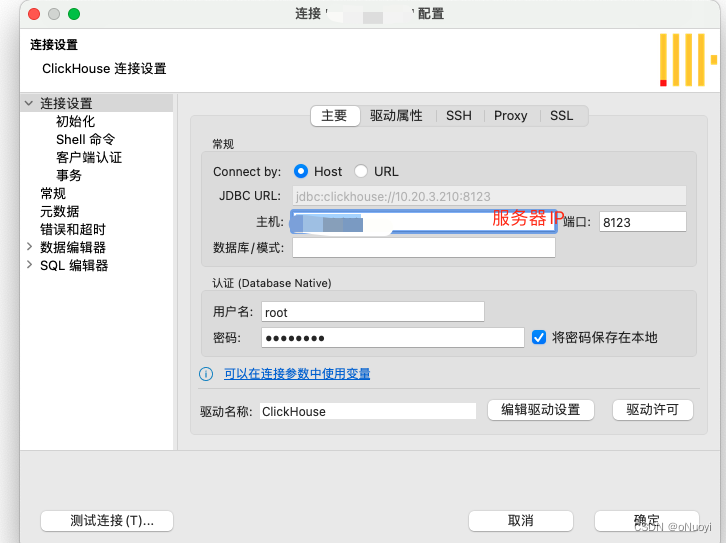Screen dimensions: 726x543
Task: Collapse the 连接设置 tree node
Action: 29,104
